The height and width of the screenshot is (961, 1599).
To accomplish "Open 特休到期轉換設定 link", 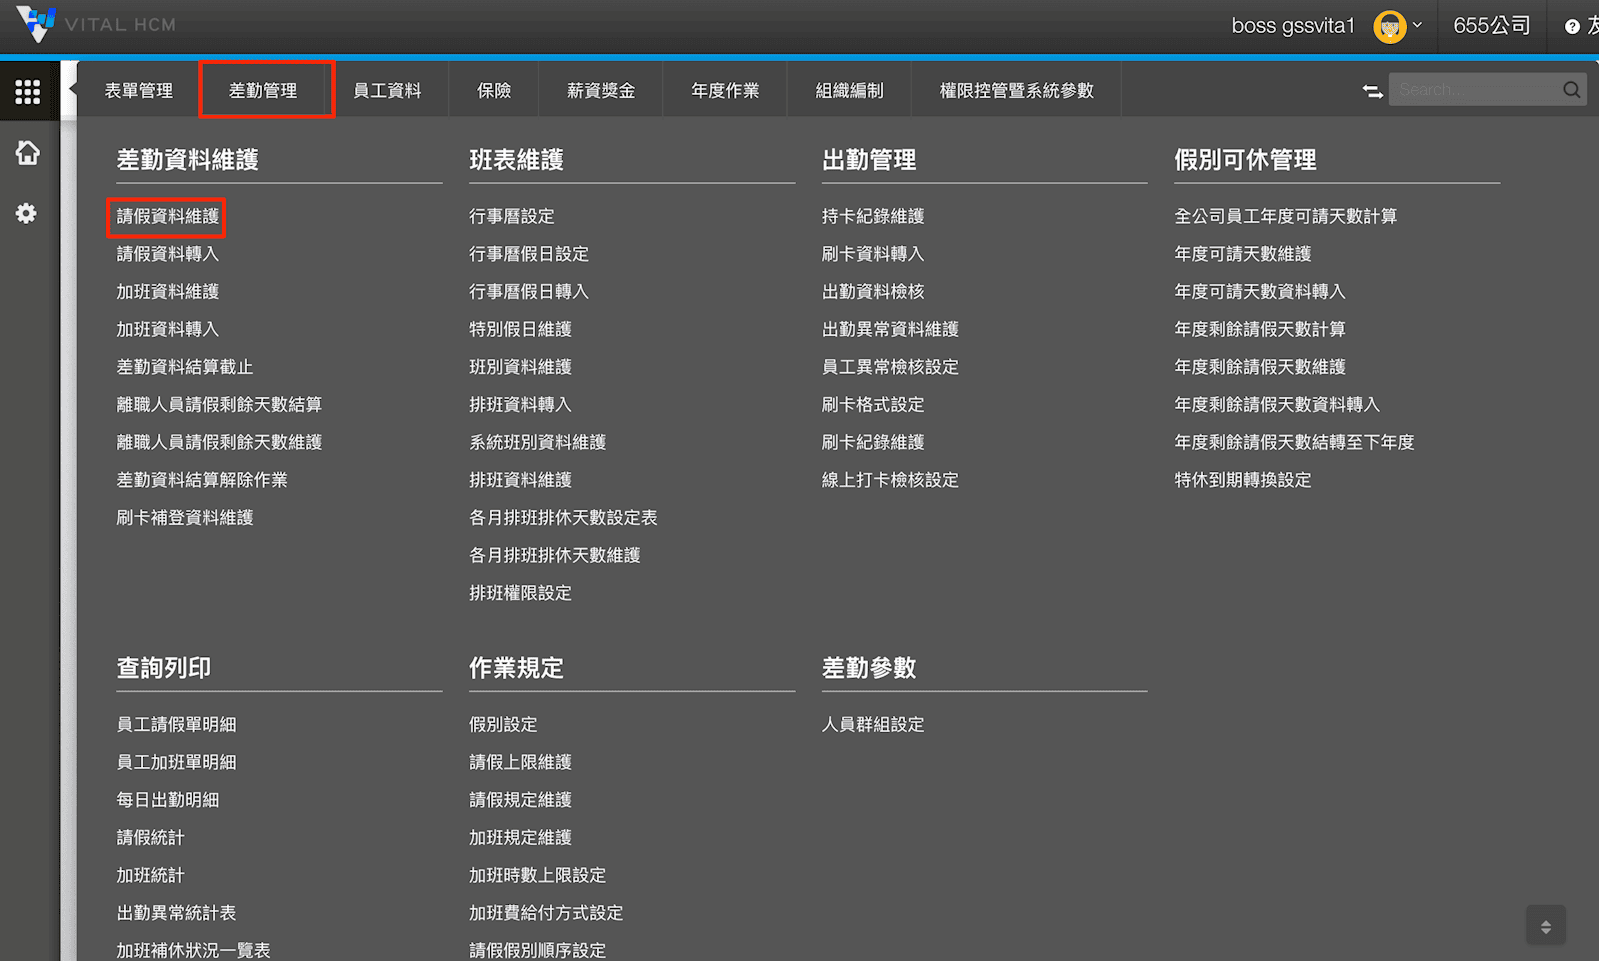I will pyautogui.click(x=1242, y=480).
